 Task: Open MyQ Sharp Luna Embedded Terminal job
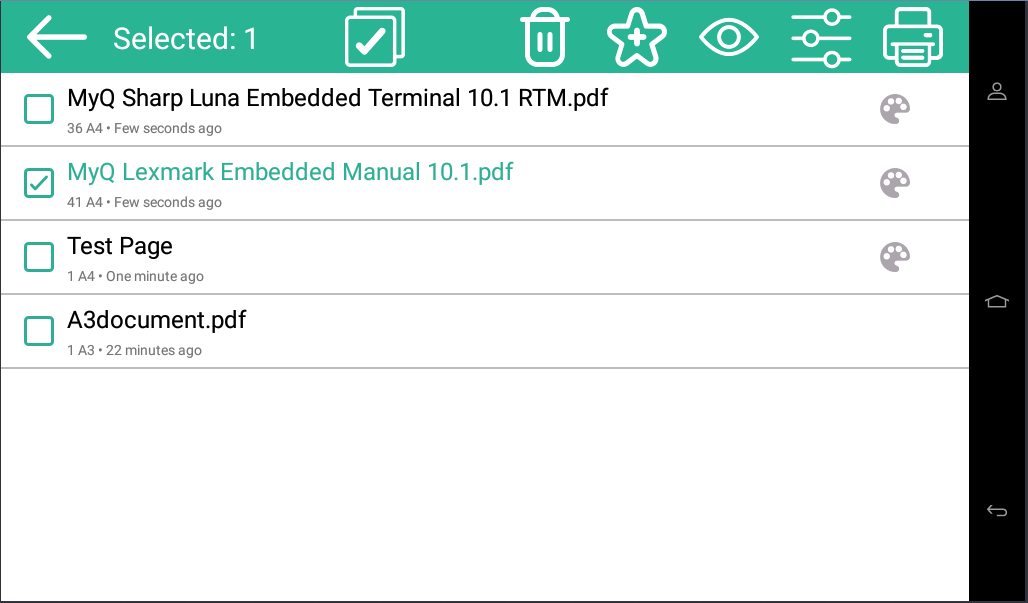point(337,98)
